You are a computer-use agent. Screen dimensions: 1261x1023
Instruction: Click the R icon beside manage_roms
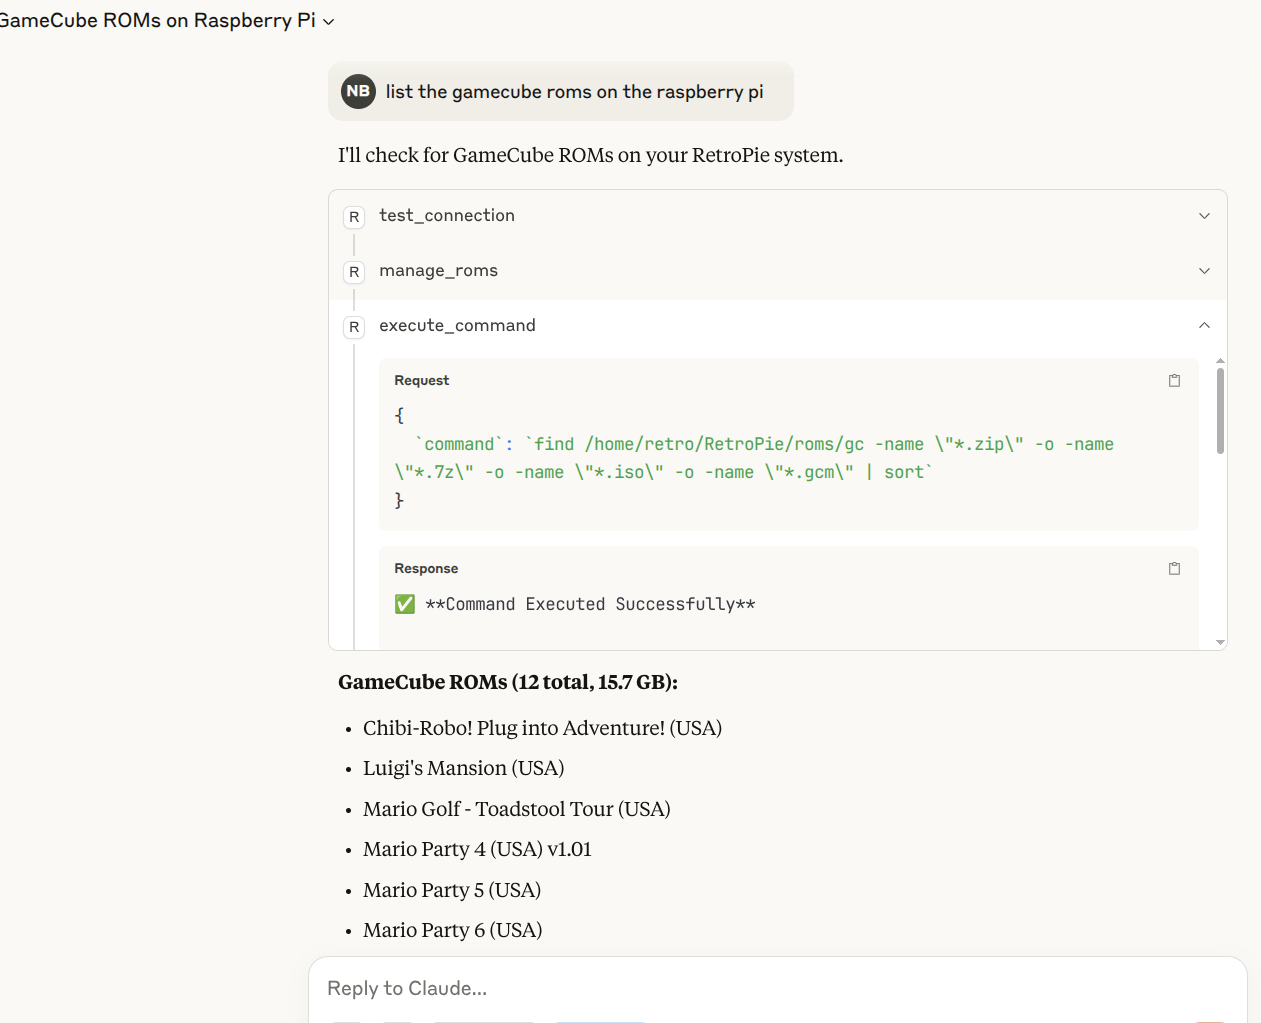[x=354, y=272]
